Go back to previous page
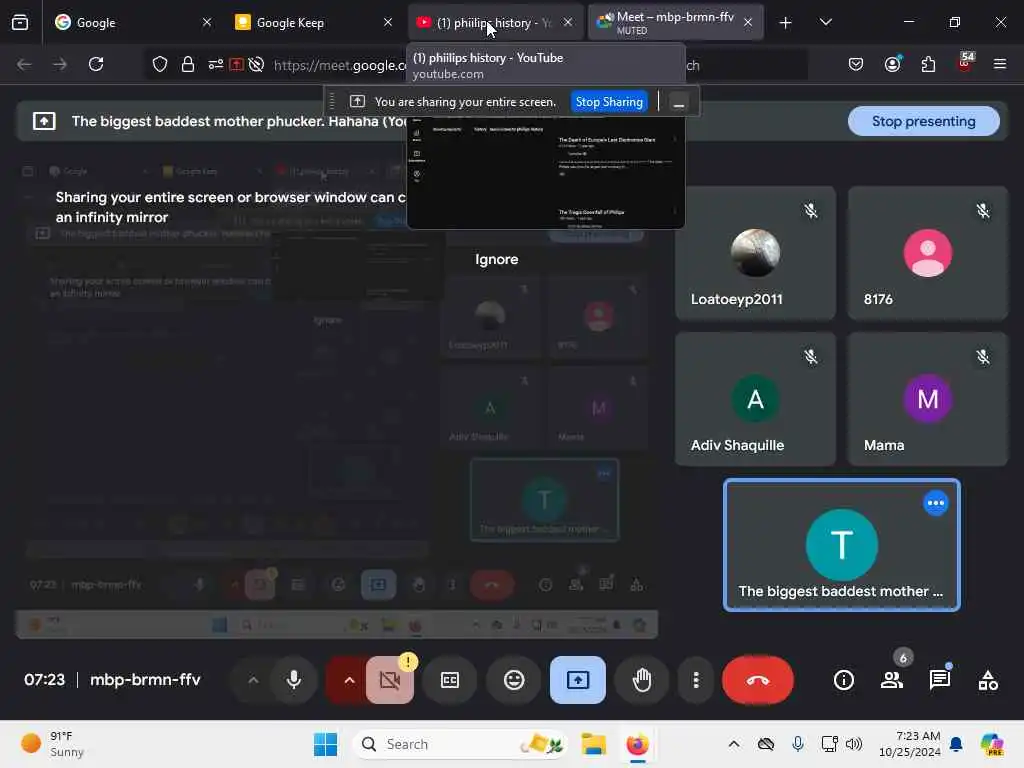 coord(24,64)
